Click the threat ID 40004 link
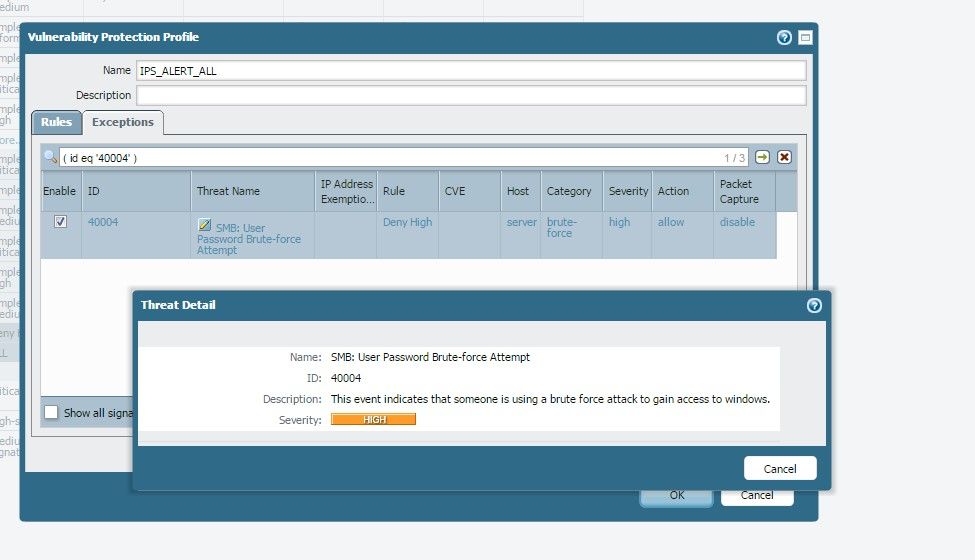 coord(103,222)
